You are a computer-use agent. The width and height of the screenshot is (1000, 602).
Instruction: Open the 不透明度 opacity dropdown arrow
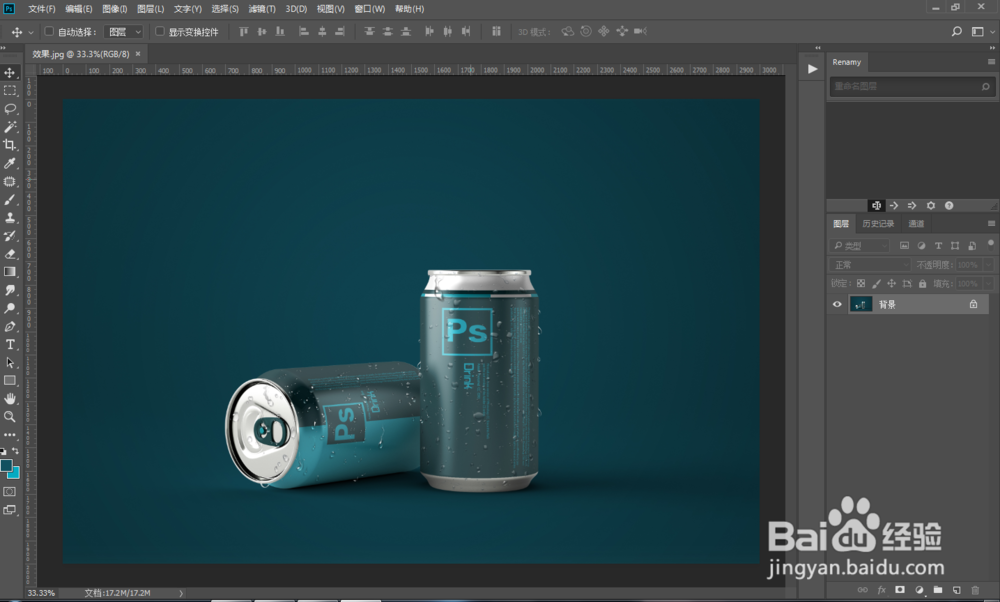pyautogui.click(x=988, y=265)
